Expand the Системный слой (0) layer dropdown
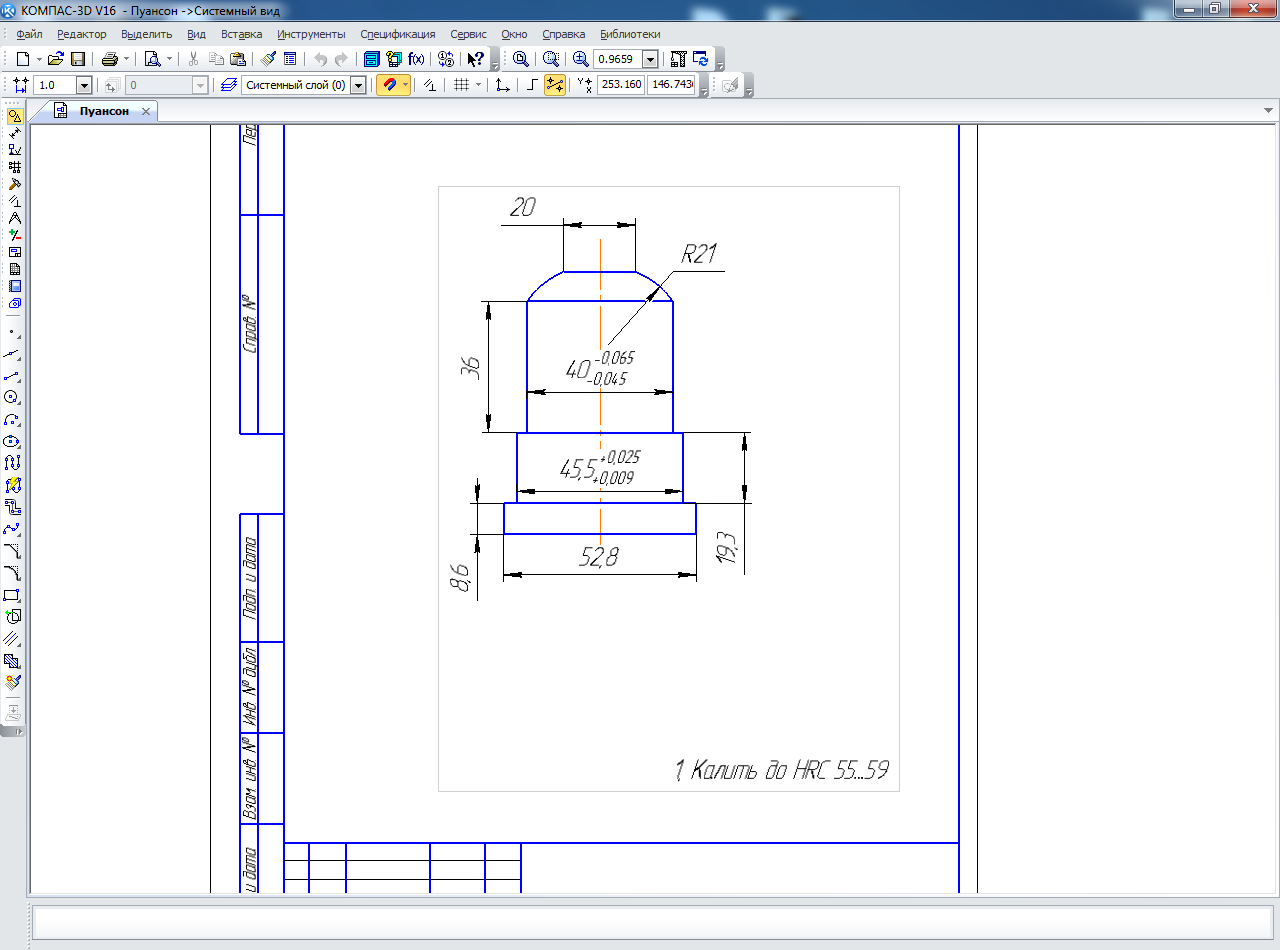 point(358,85)
